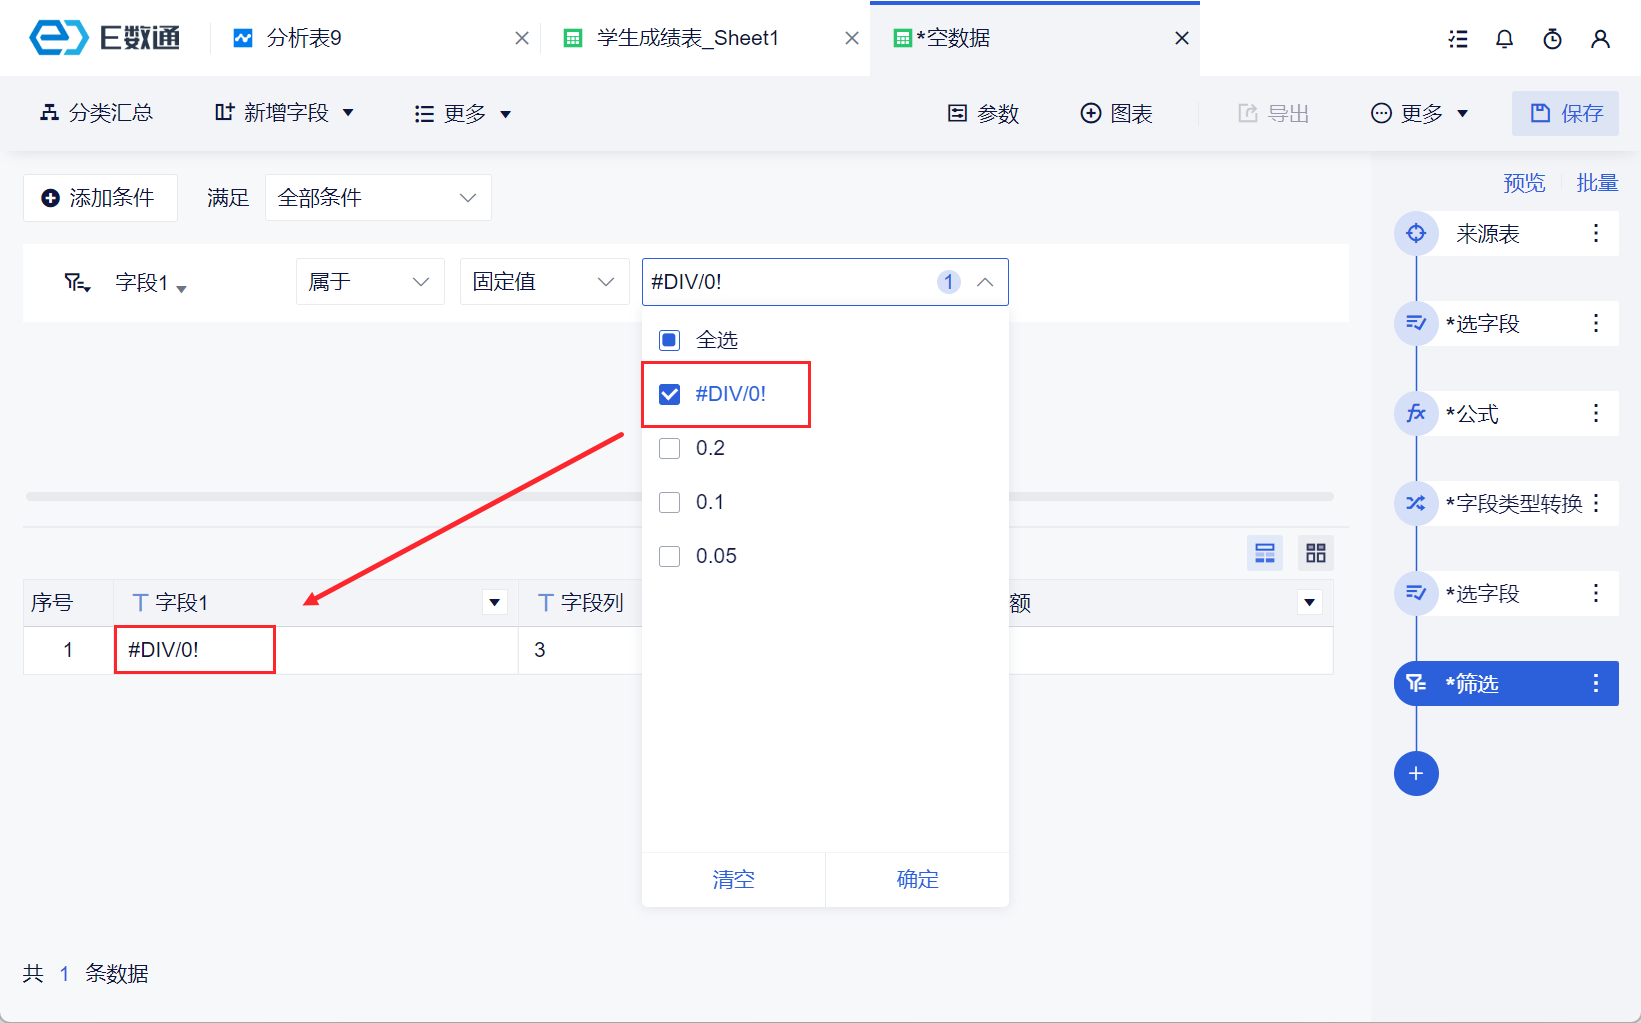Viewport: 1641px width, 1023px height.
Task: Open the formula step fx icon
Action: (1416, 414)
